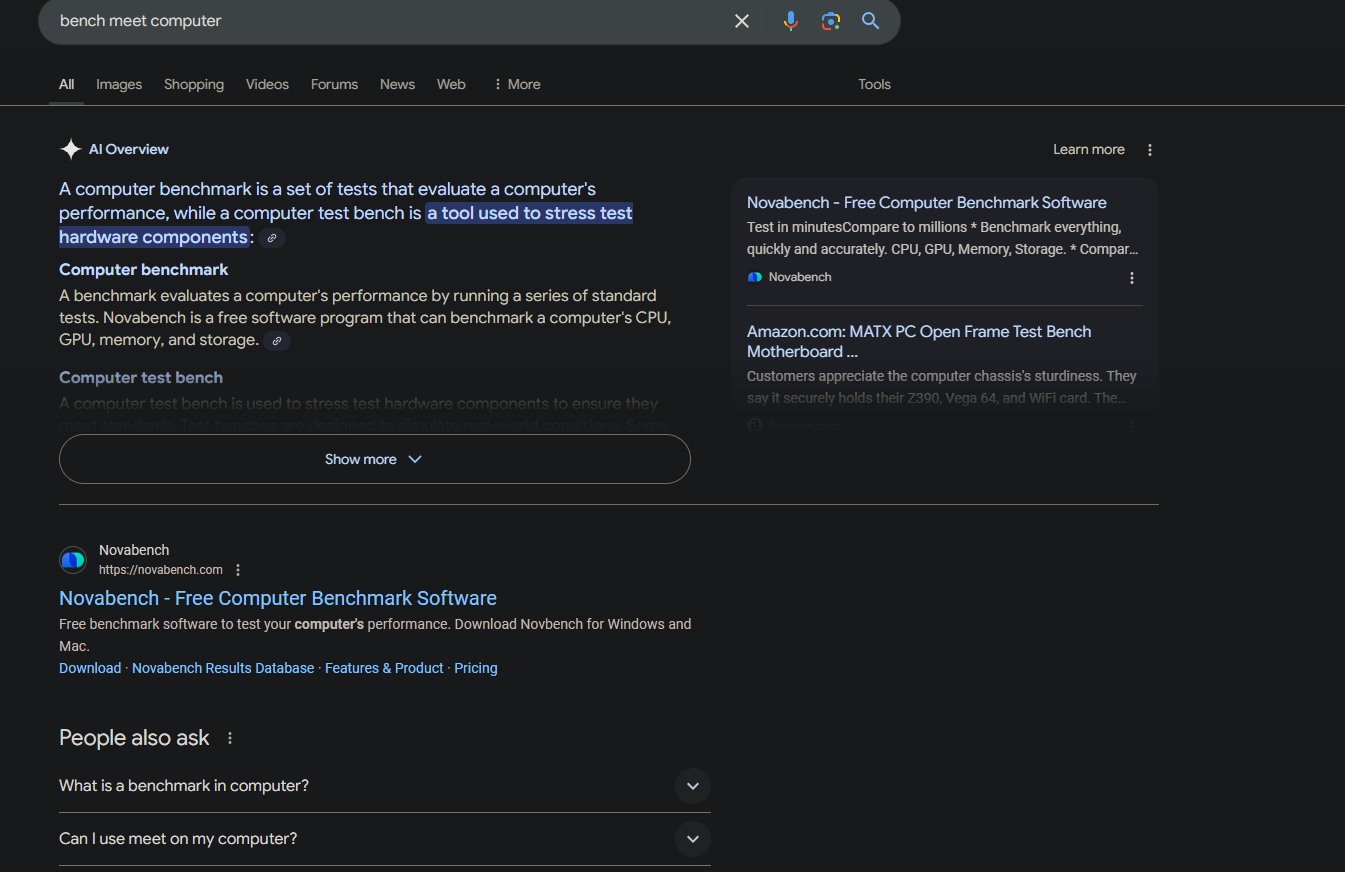Expand 'Can I use meet on my computer?' question
Image resolution: width=1345 pixels, height=872 pixels.
[x=385, y=839]
